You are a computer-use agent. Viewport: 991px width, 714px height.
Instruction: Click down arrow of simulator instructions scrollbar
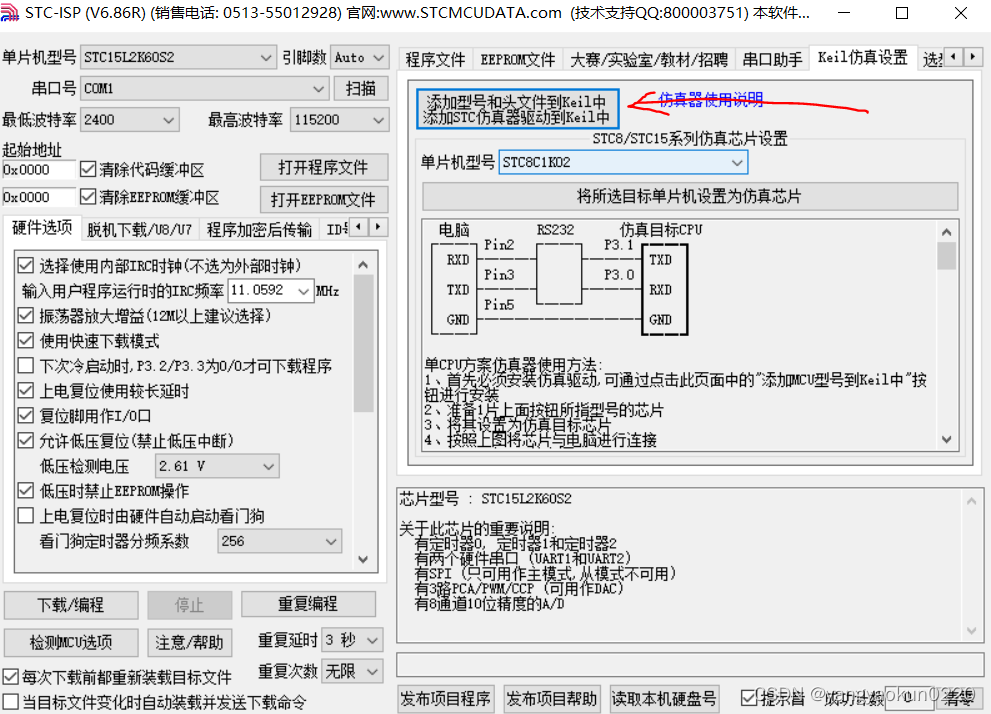946,439
